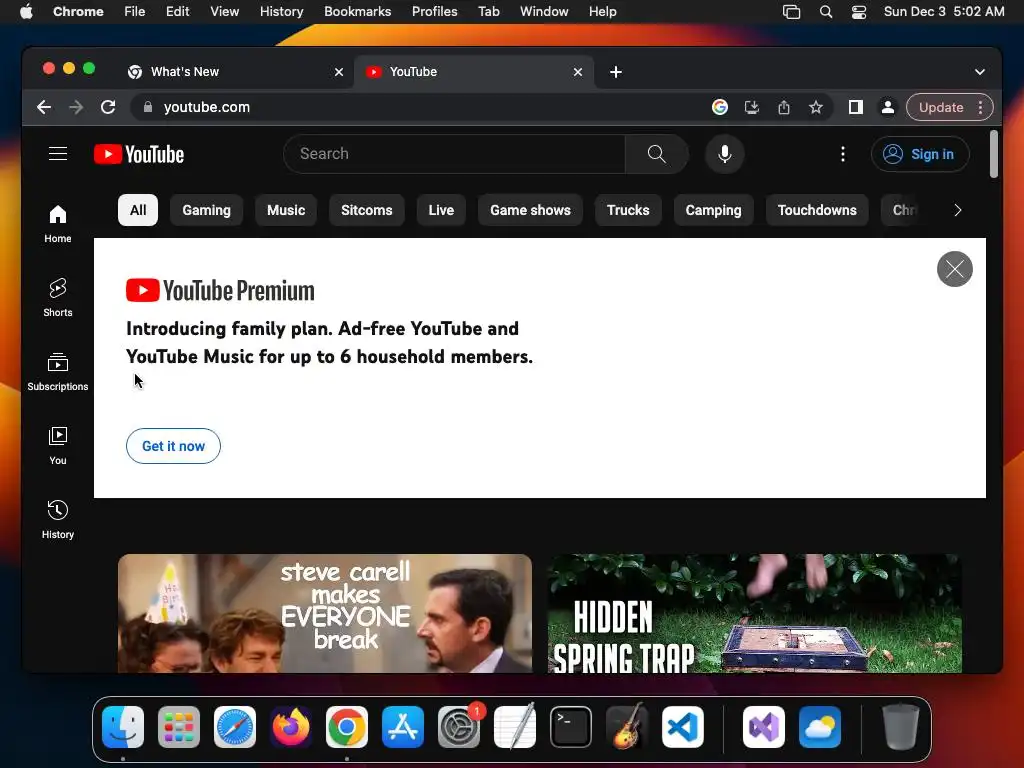Launch Firefox from the Dock
The width and height of the screenshot is (1024, 768).
(x=291, y=727)
